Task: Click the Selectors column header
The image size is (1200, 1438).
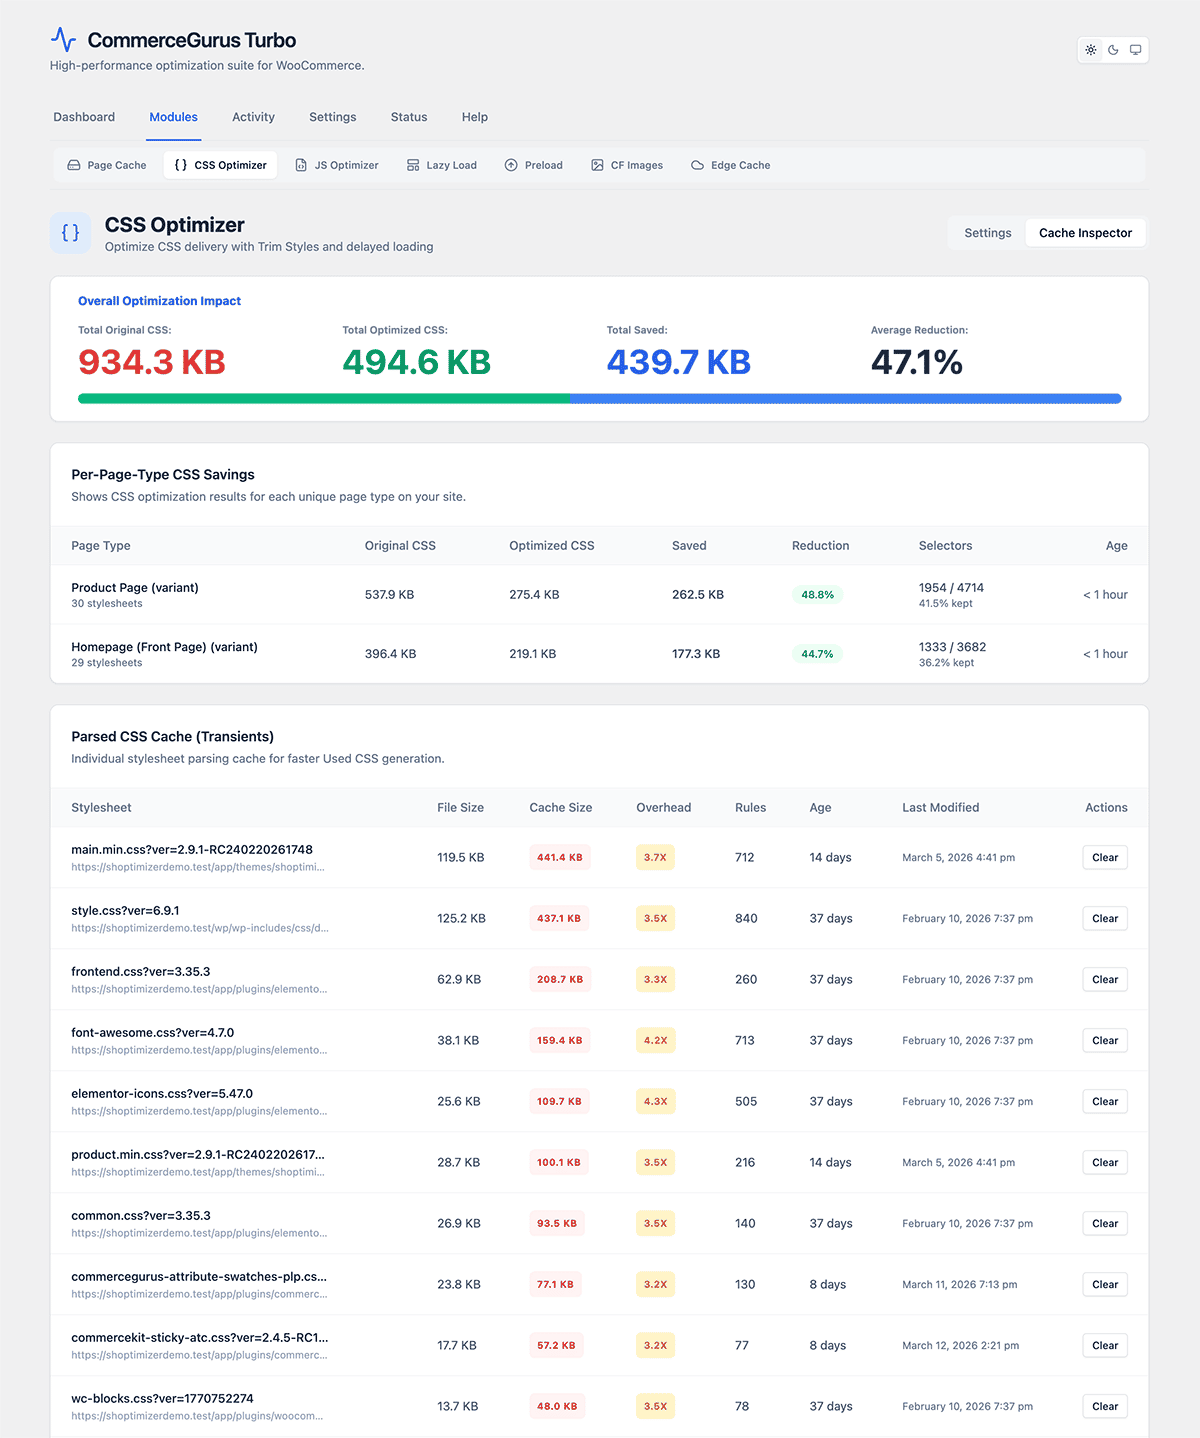Action: pos(946,546)
